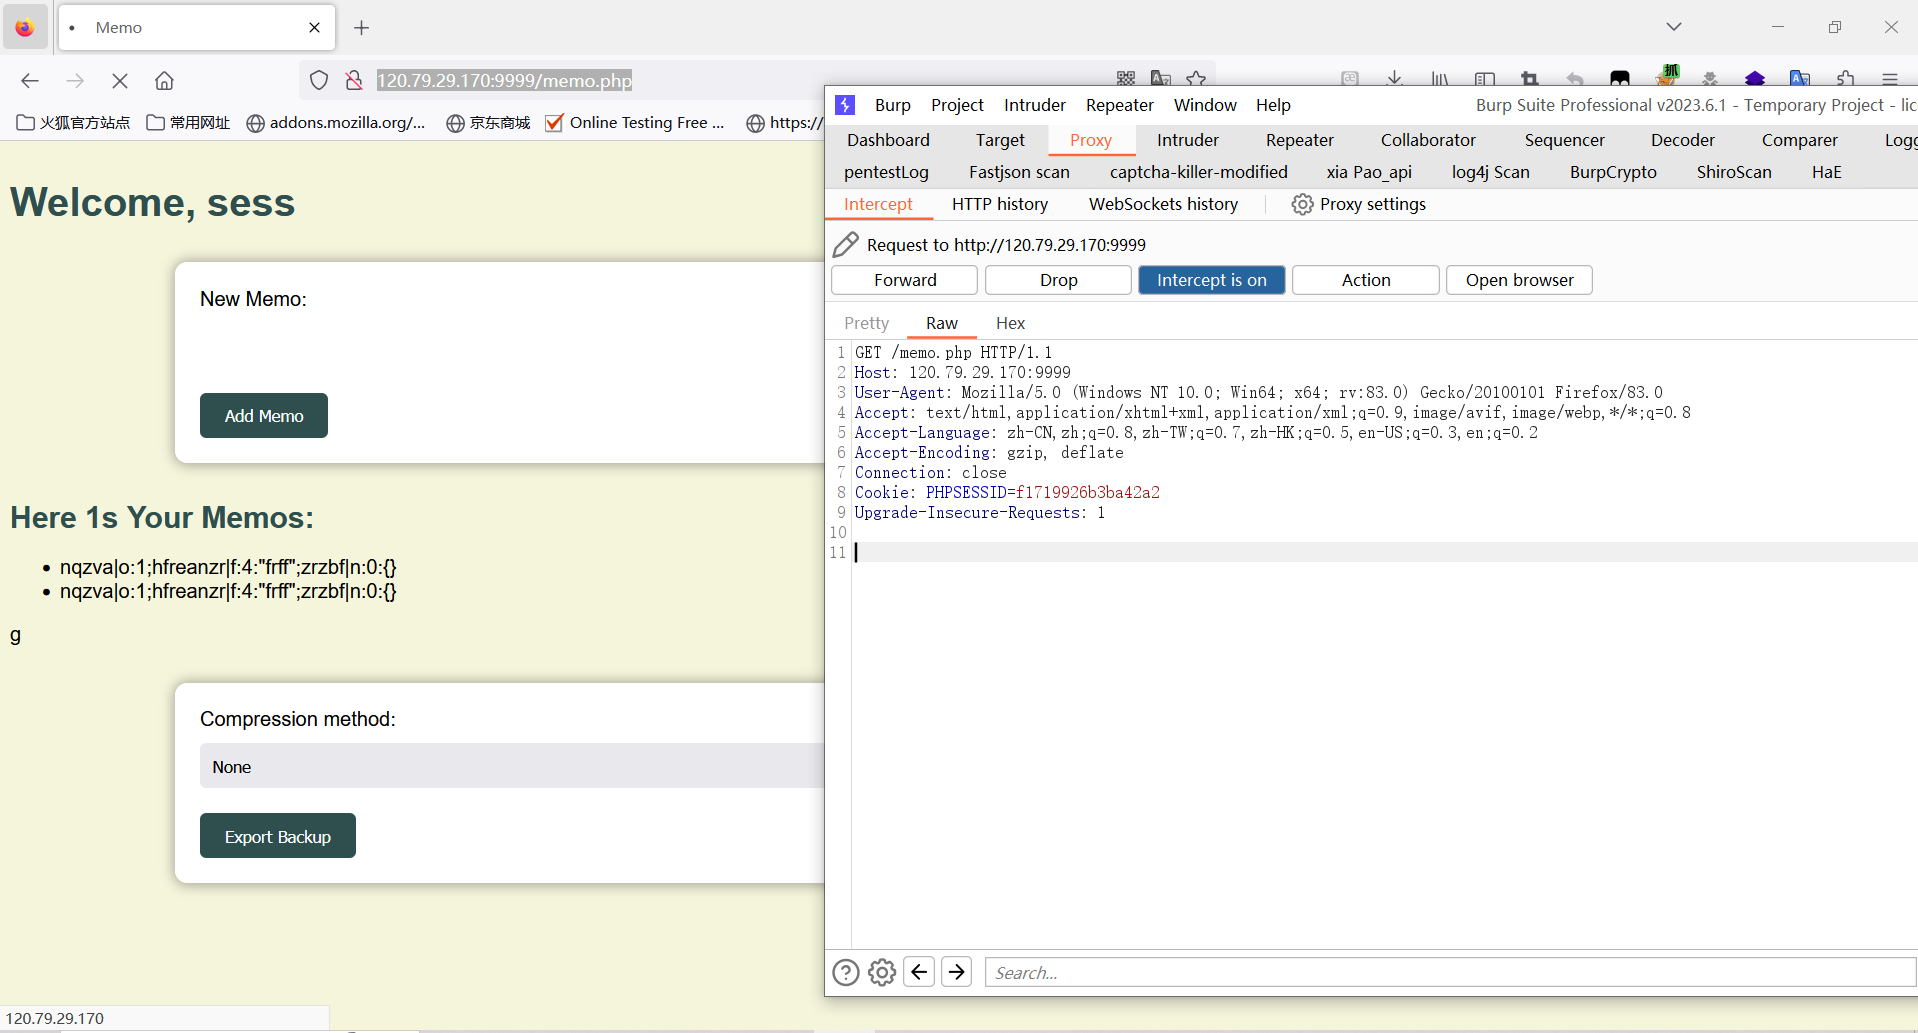Open the HaE extension tab
This screenshot has width=1918, height=1033.
point(1826,172)
